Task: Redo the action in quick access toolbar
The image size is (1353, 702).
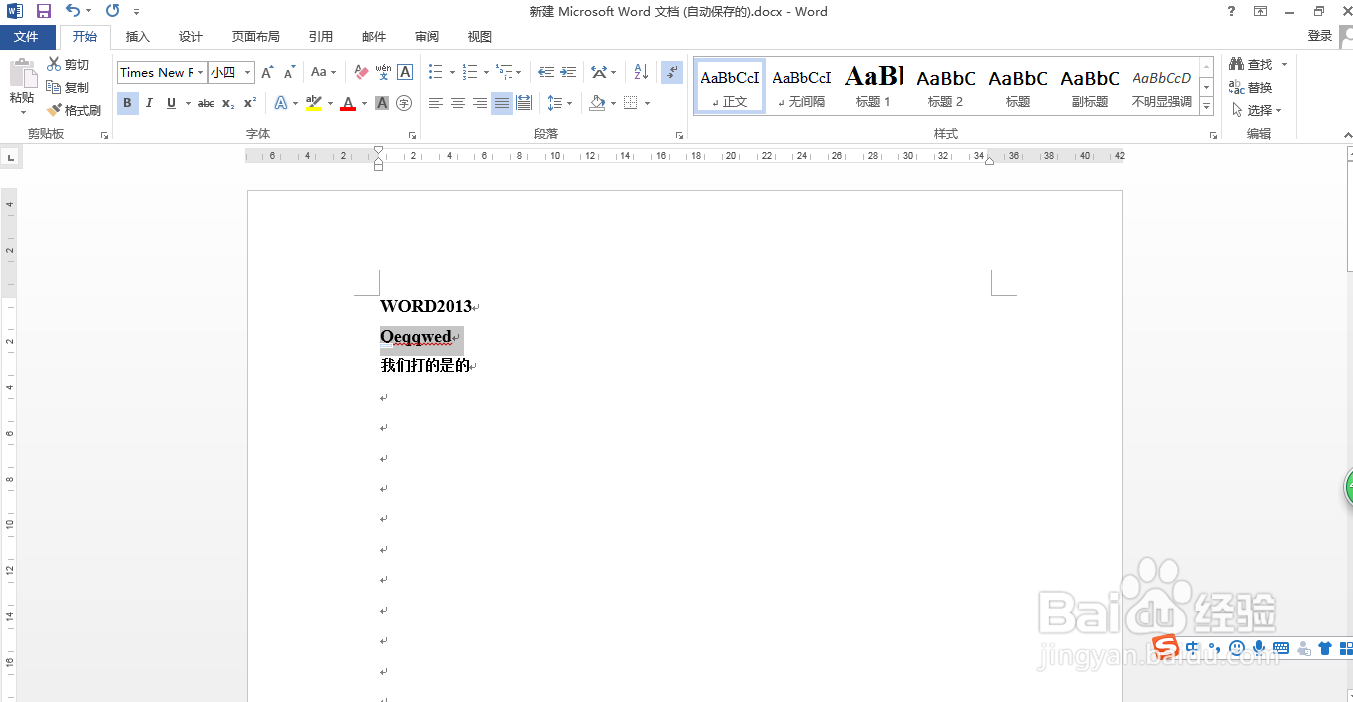Action: [x=112, y=11]
